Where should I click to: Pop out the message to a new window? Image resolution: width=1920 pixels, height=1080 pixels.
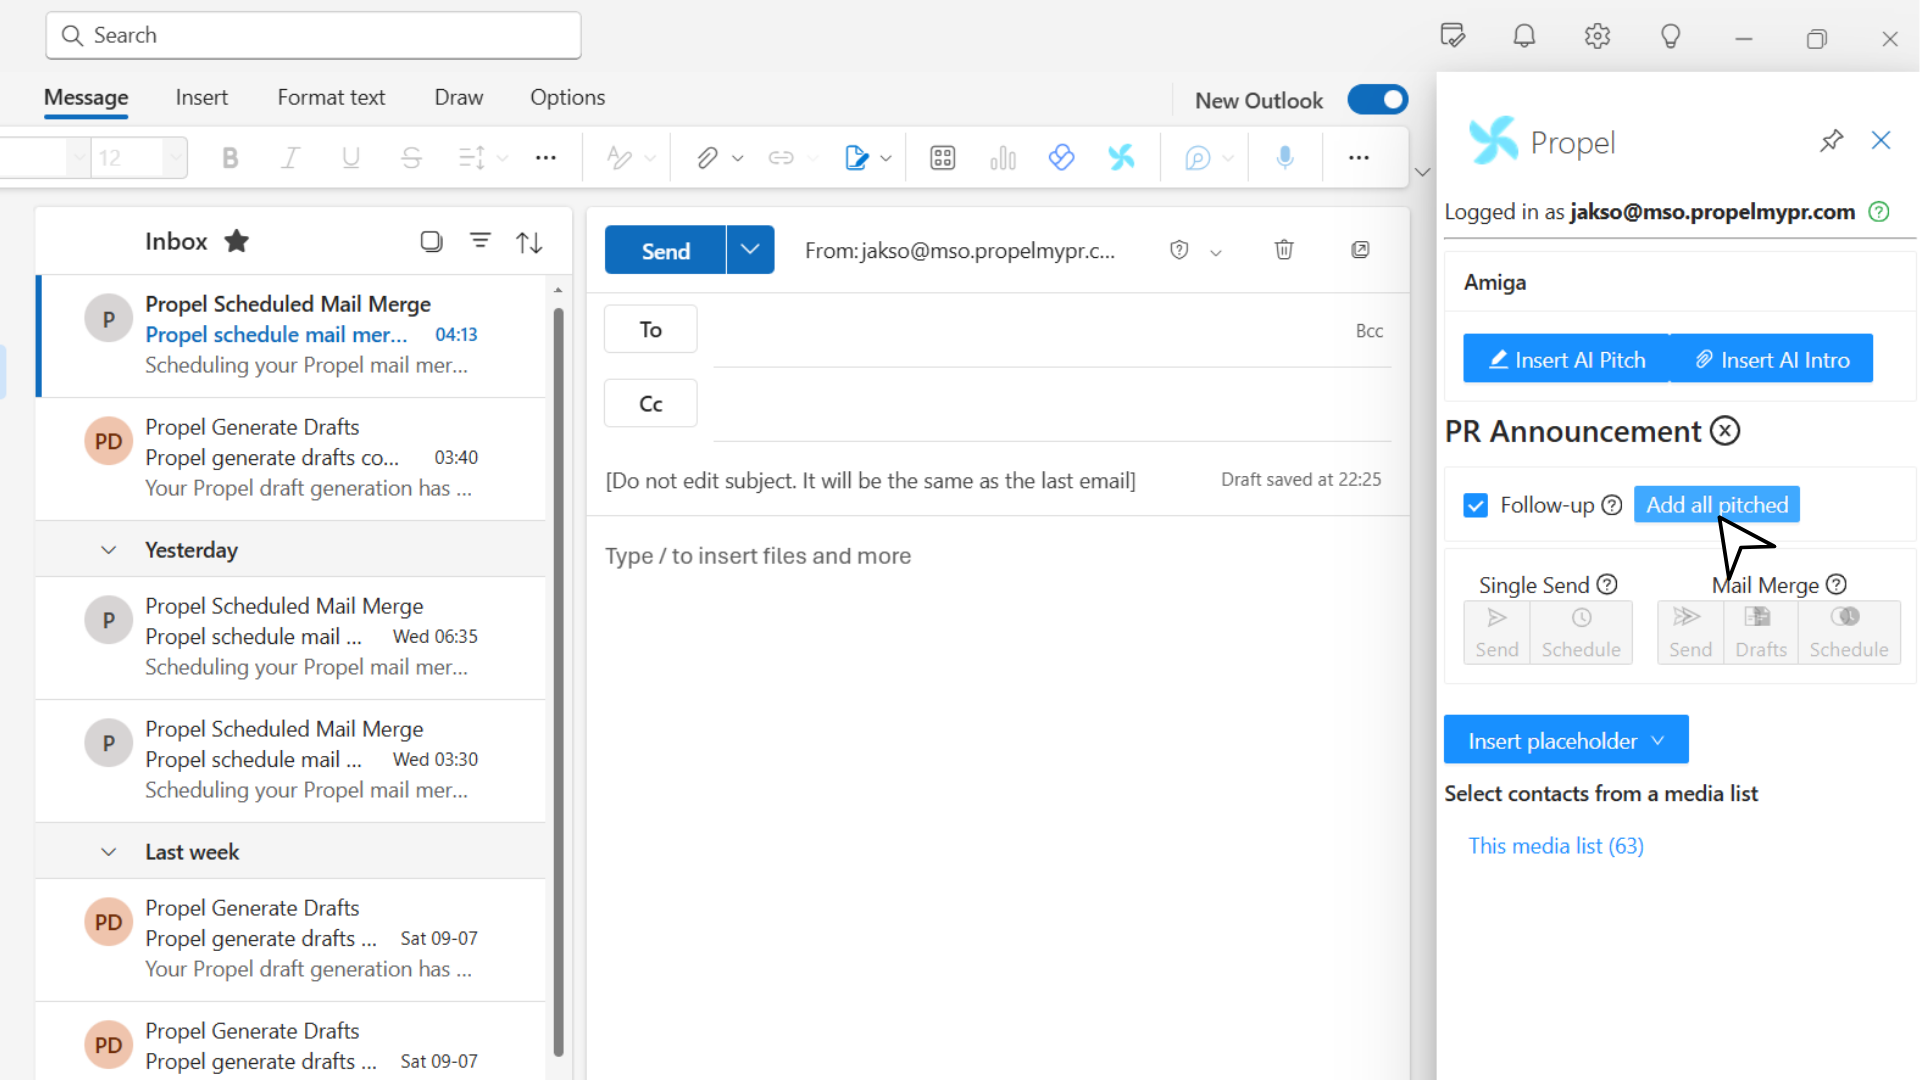[1360, 250]
